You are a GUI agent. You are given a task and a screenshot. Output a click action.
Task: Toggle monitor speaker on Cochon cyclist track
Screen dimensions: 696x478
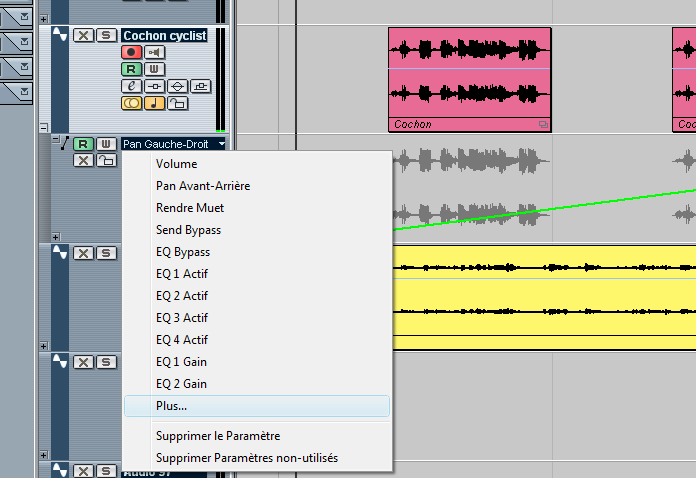pyautogui.click(x=155, y=52)
